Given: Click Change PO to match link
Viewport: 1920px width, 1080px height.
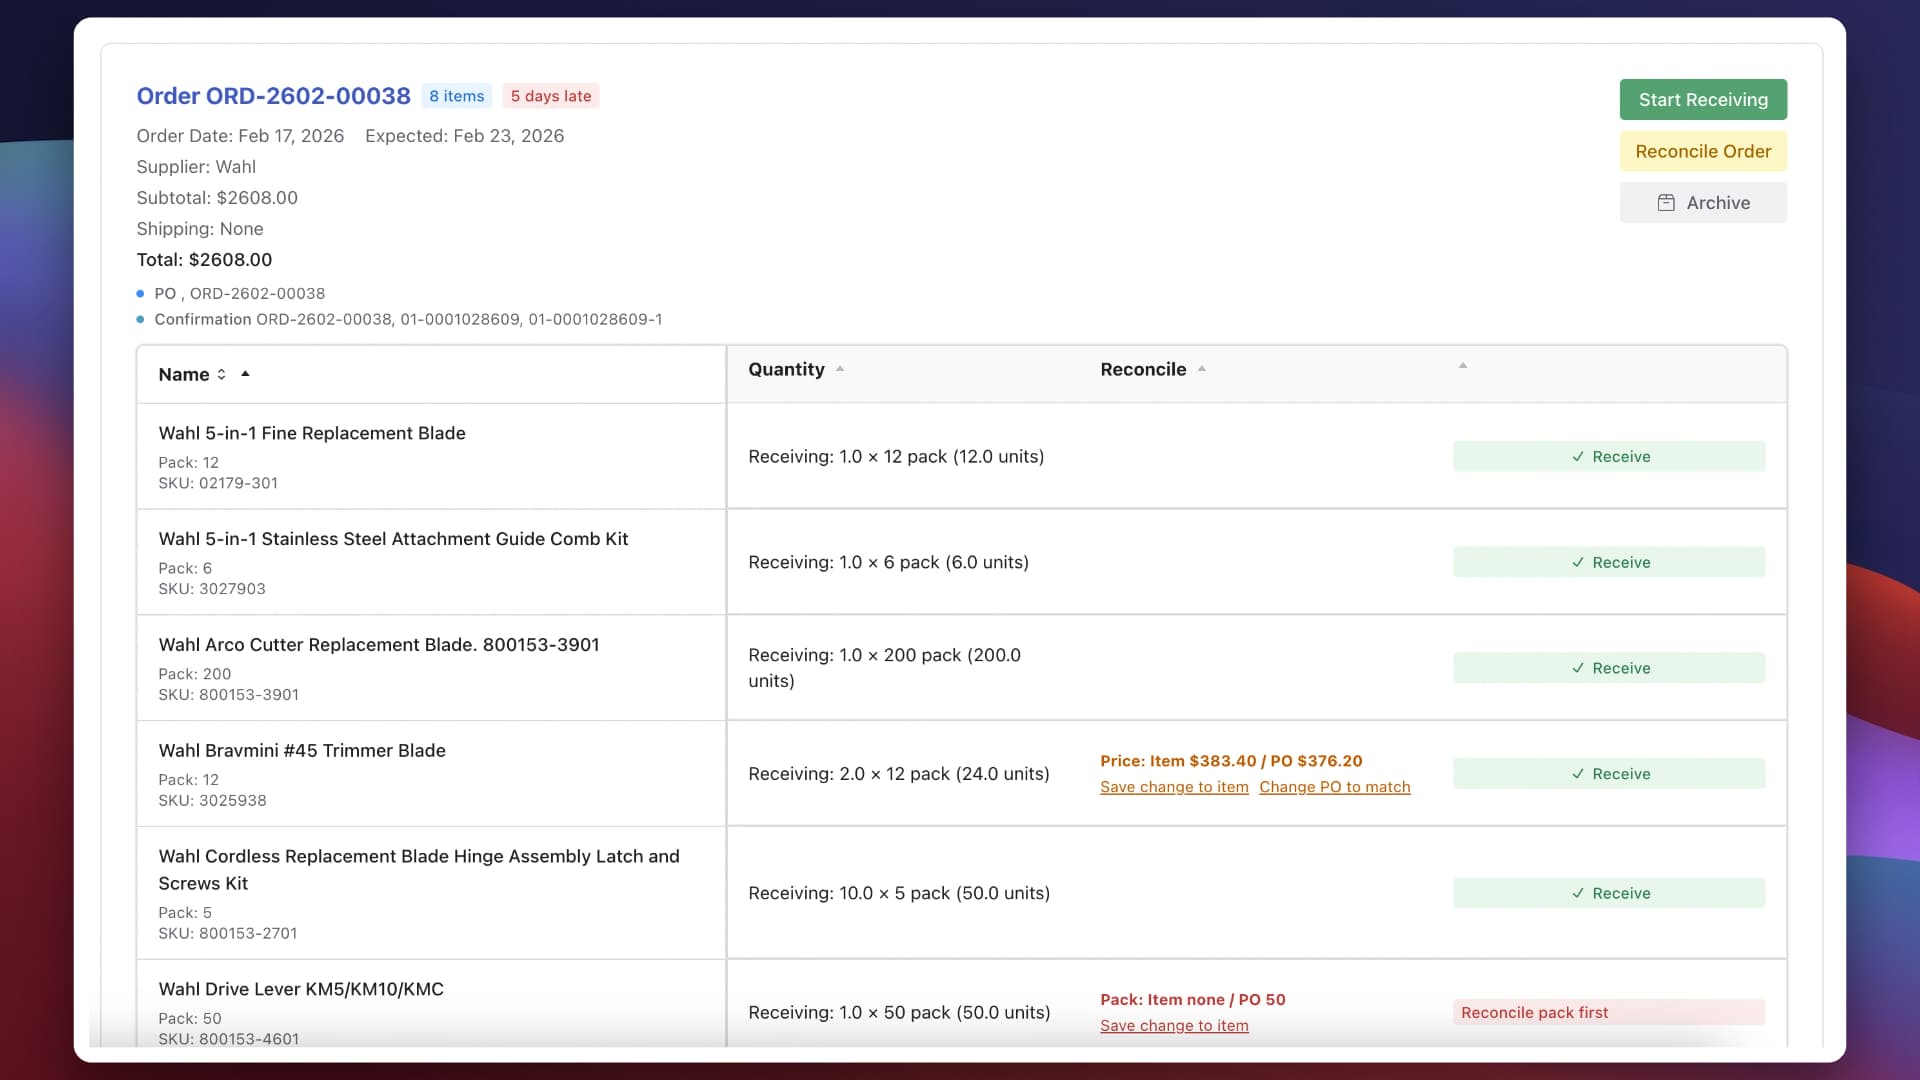Looking at the screenshot, I should (1335, 787).
